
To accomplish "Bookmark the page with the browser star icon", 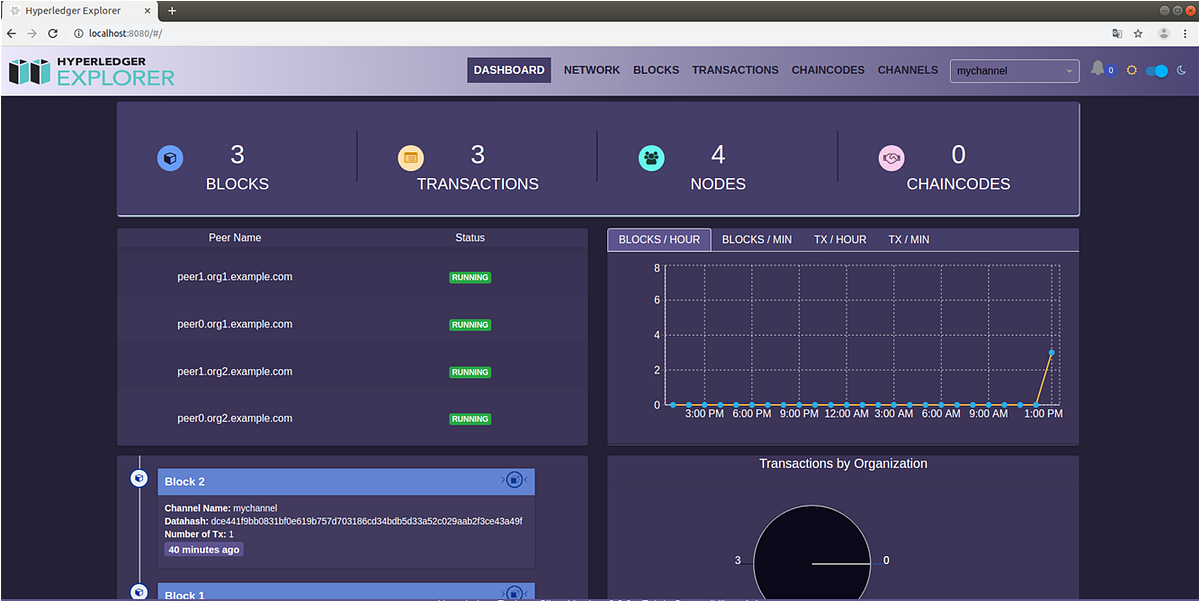I will click(1138, 33).
